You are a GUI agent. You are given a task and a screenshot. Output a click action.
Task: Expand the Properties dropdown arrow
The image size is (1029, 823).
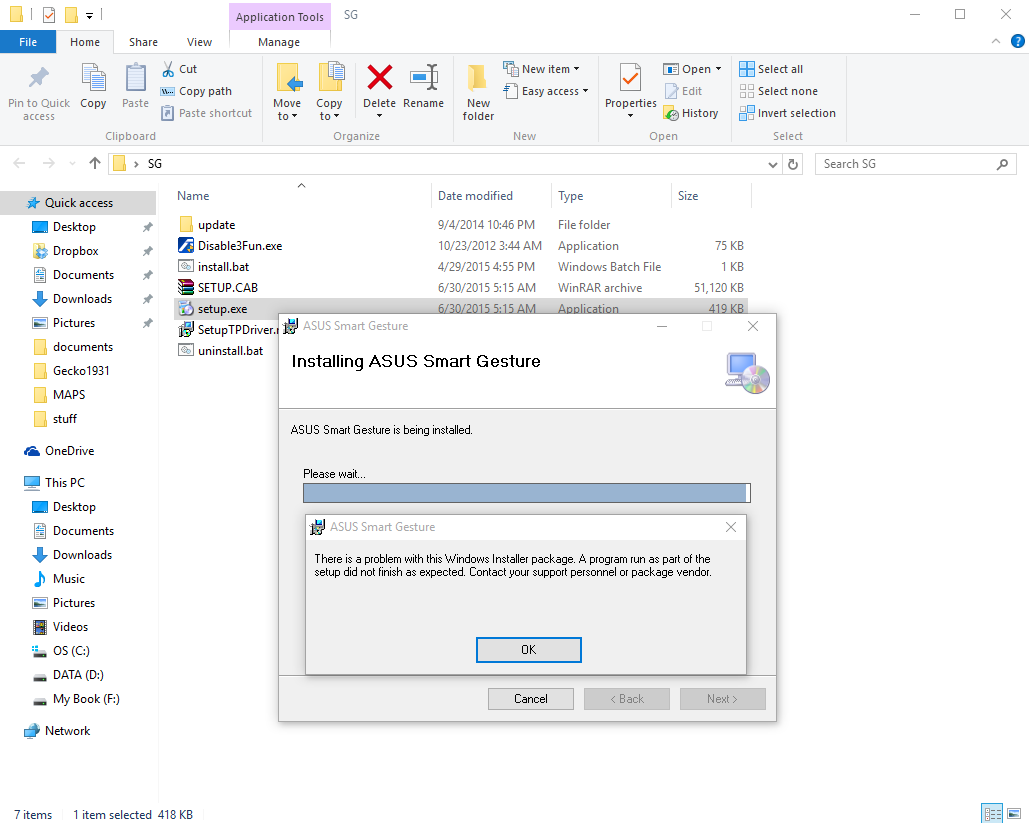[631, 116]
